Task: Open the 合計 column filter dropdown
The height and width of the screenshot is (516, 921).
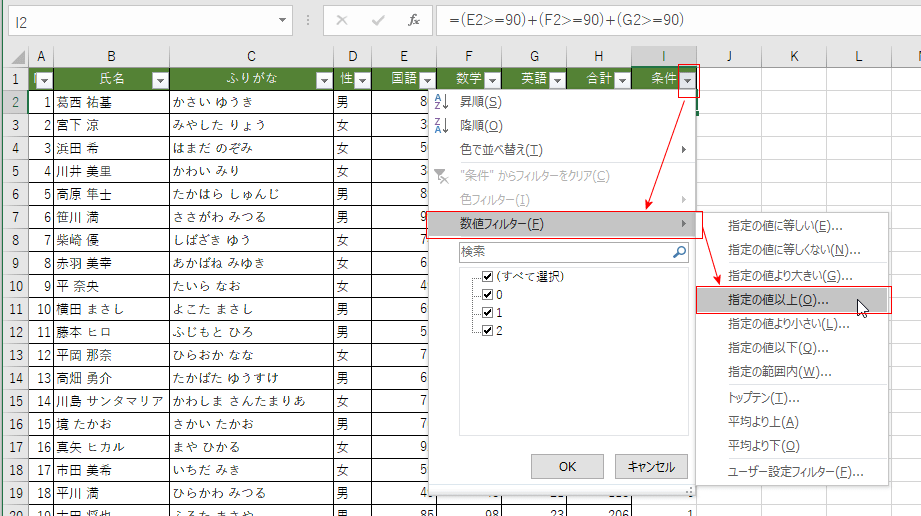Action: point(622,81)
